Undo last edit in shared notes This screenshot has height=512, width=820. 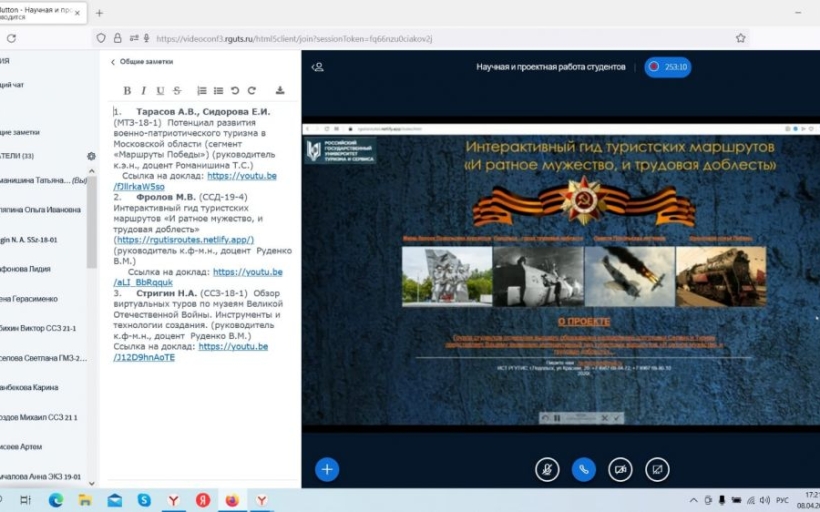tap(235, 90)
